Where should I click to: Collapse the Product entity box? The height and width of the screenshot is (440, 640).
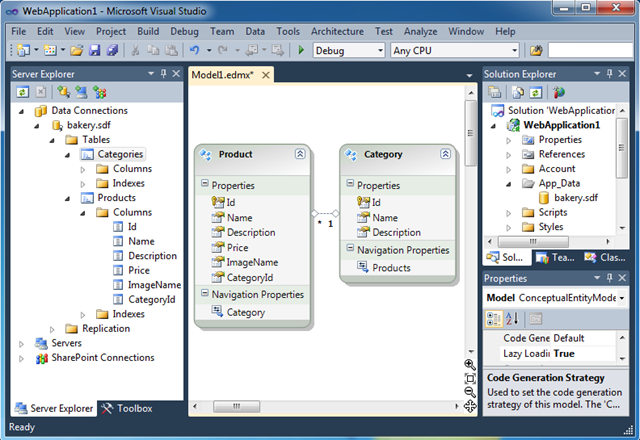click(x=300, y=154)
